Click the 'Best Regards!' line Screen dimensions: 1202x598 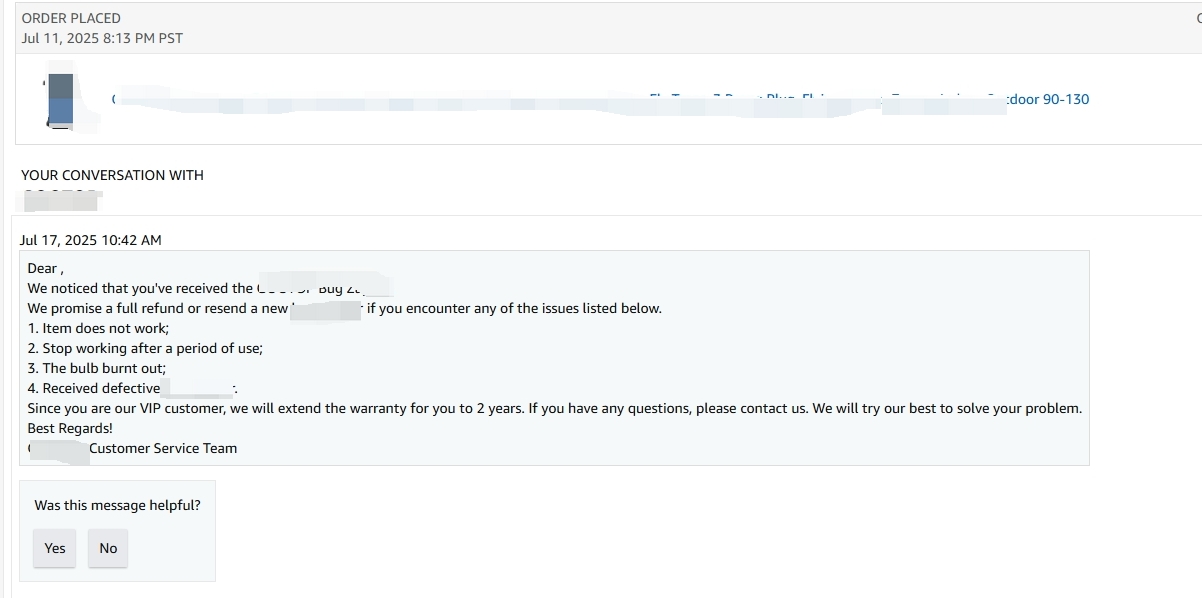click(x=70, y=428)
